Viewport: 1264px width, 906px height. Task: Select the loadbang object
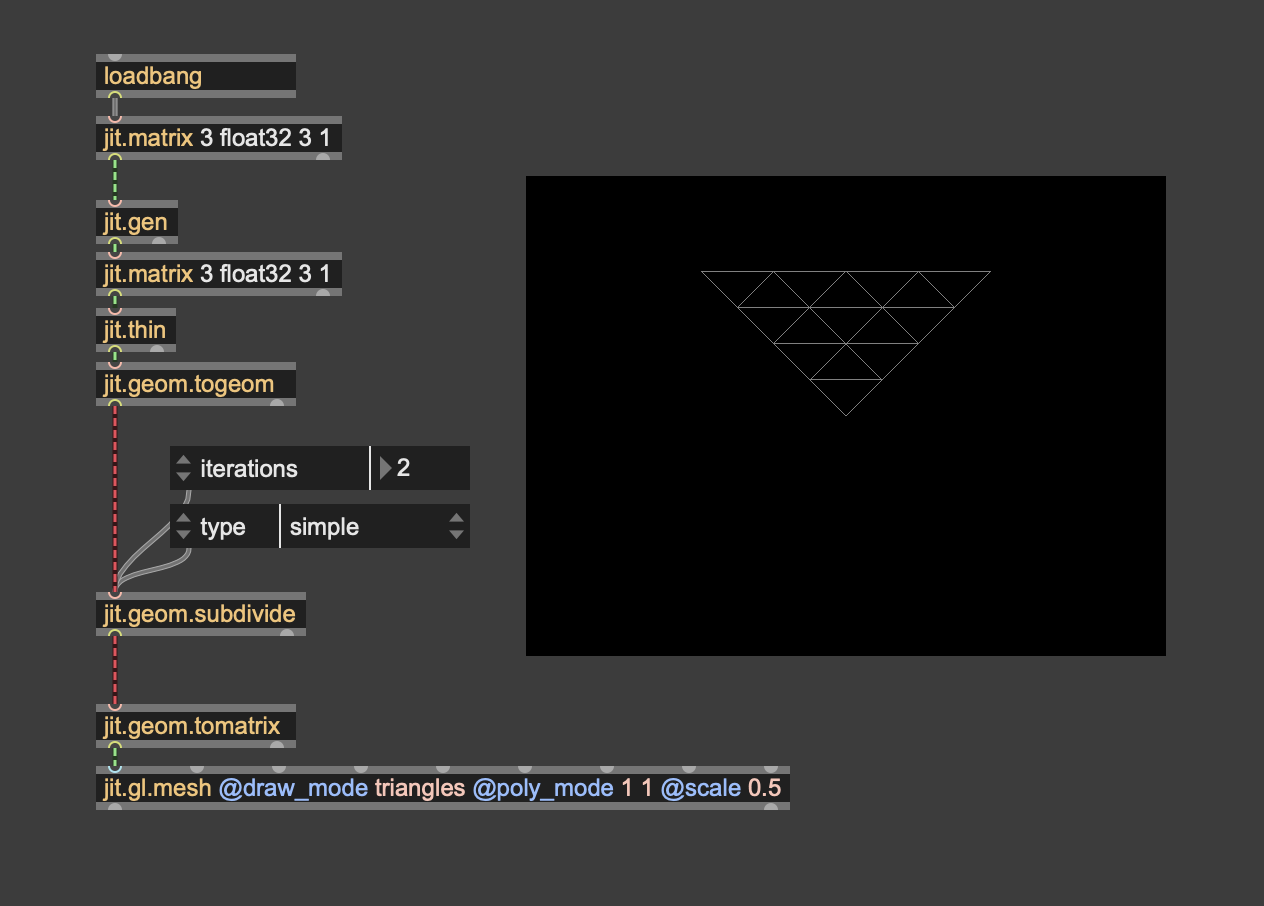tap(196, 76)
